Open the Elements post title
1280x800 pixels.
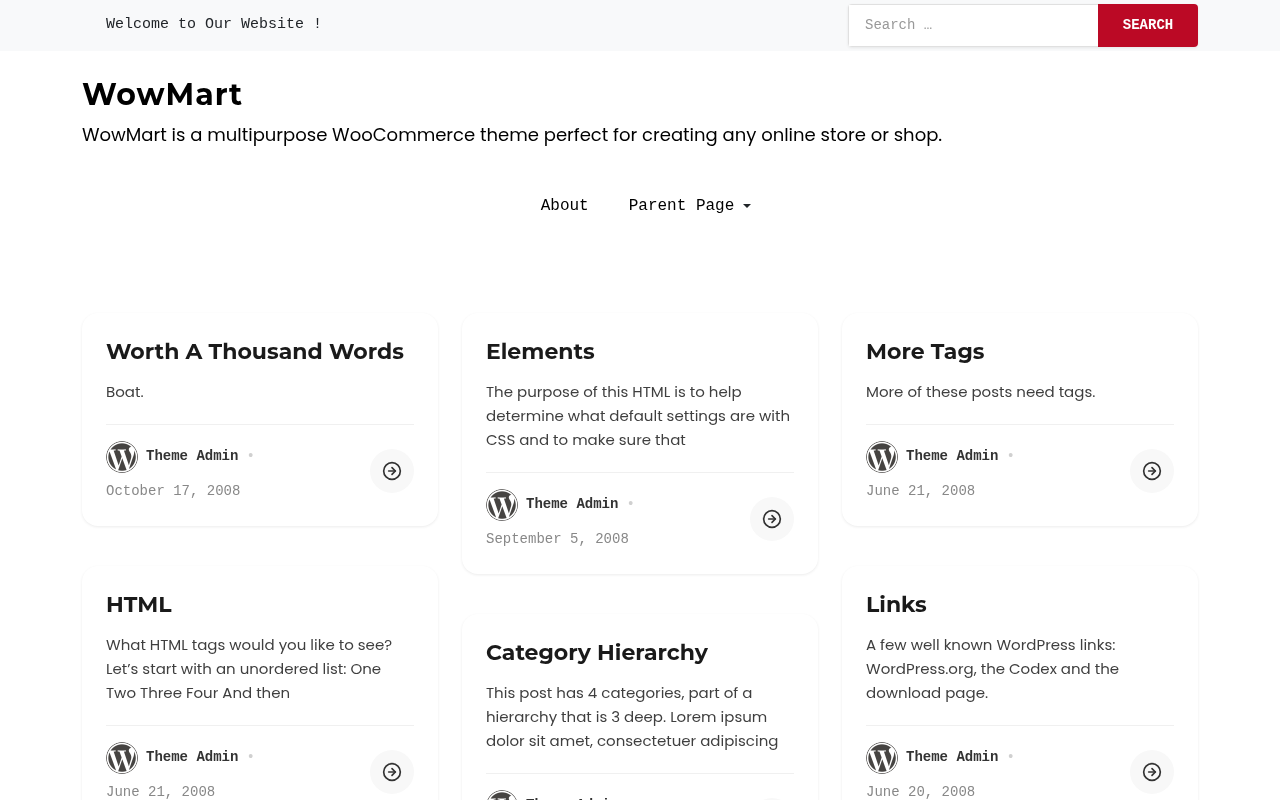pos(540,352)
